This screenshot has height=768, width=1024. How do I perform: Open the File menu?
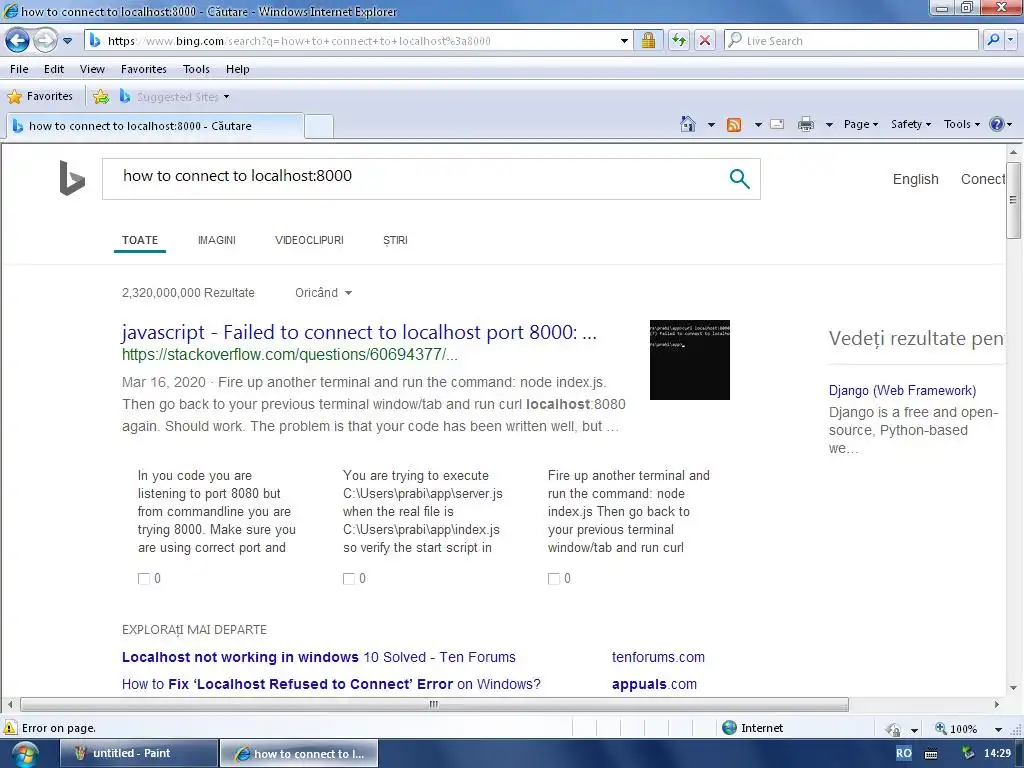click(19, 69)
